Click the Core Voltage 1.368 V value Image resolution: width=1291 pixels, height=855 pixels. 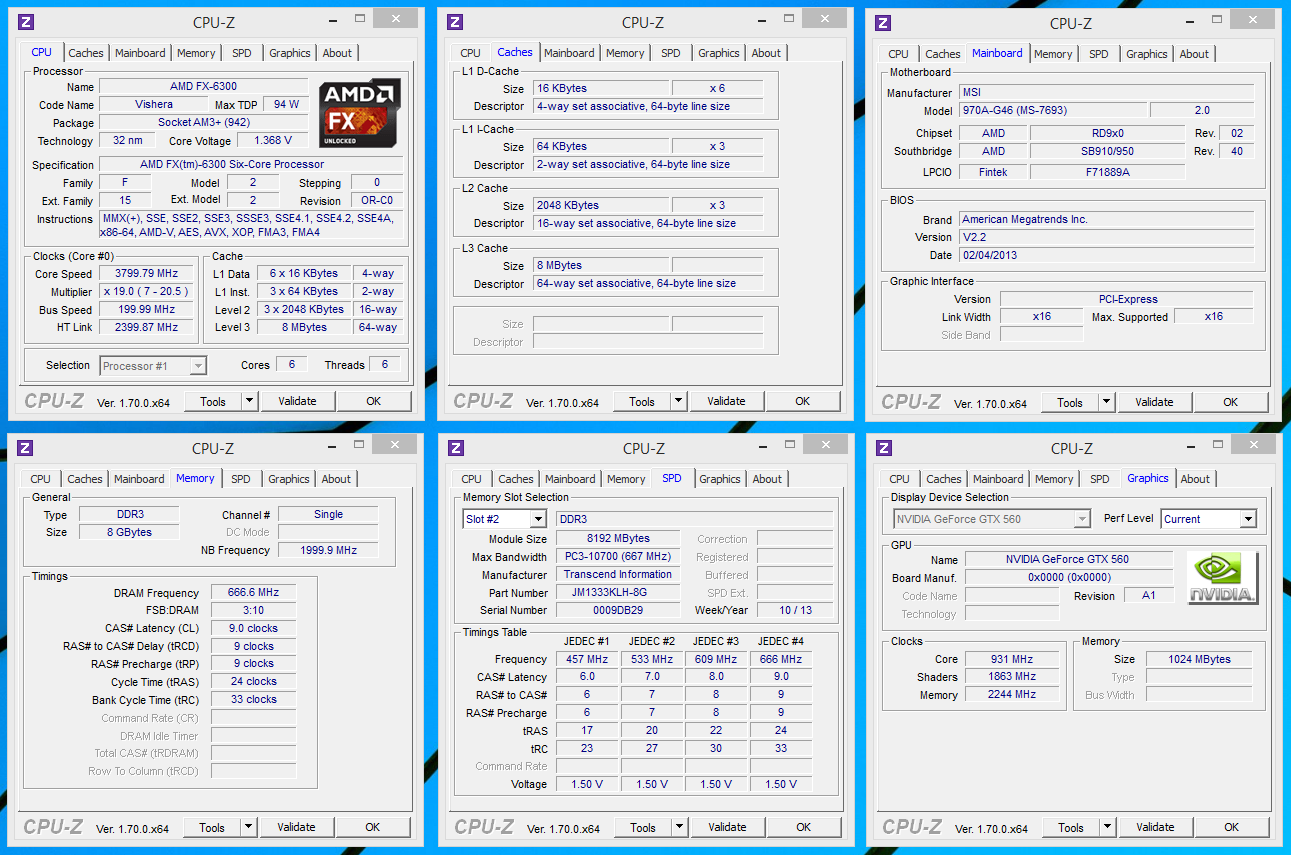coord(272,140)
